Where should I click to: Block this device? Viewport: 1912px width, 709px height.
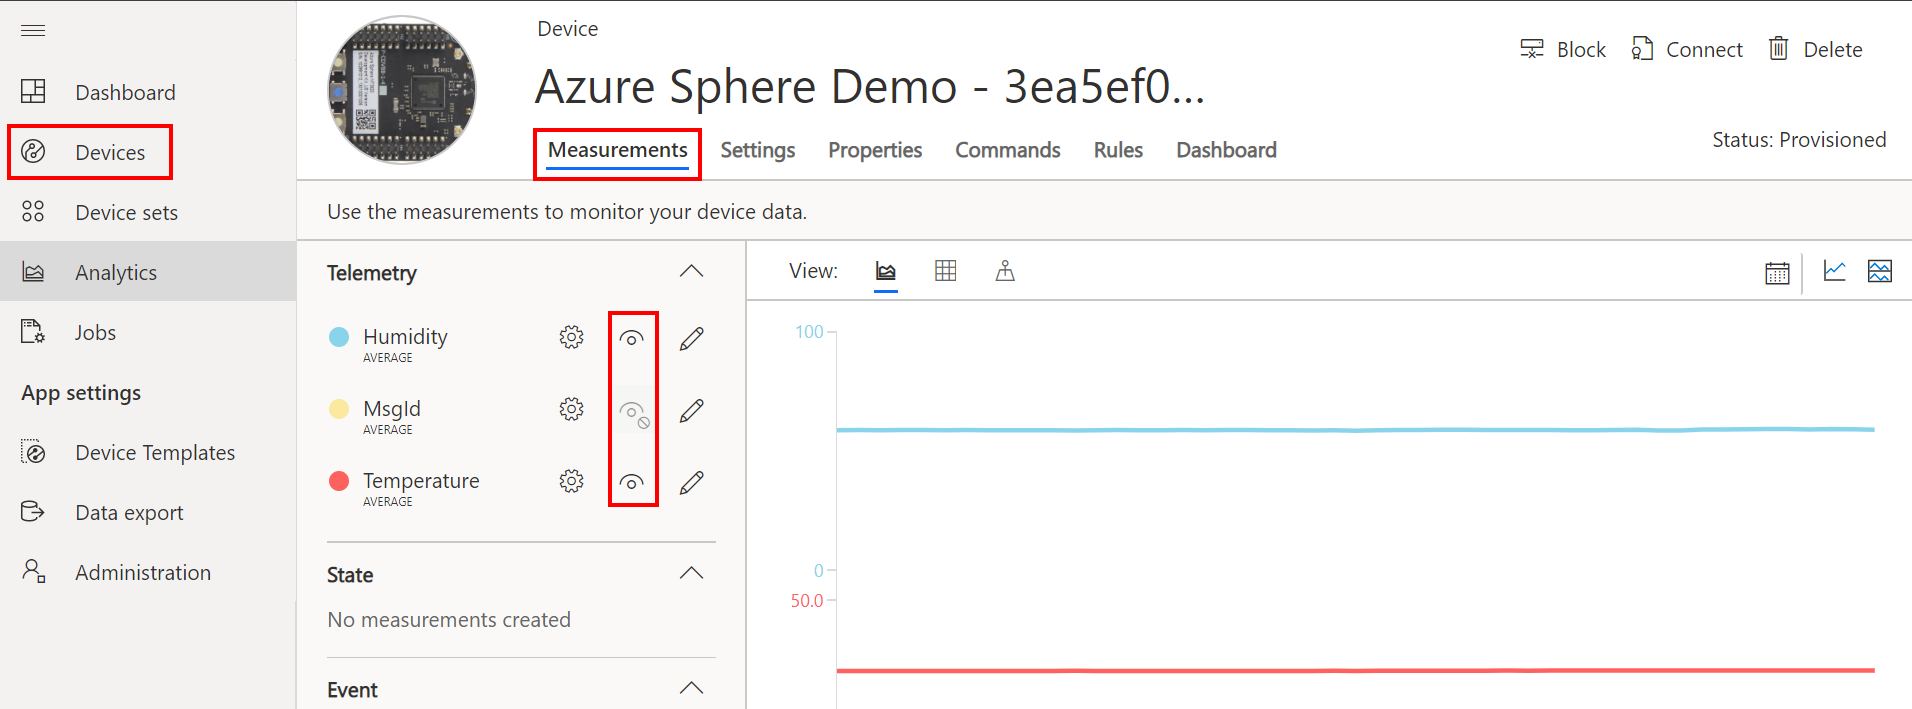click(1563, 49)
